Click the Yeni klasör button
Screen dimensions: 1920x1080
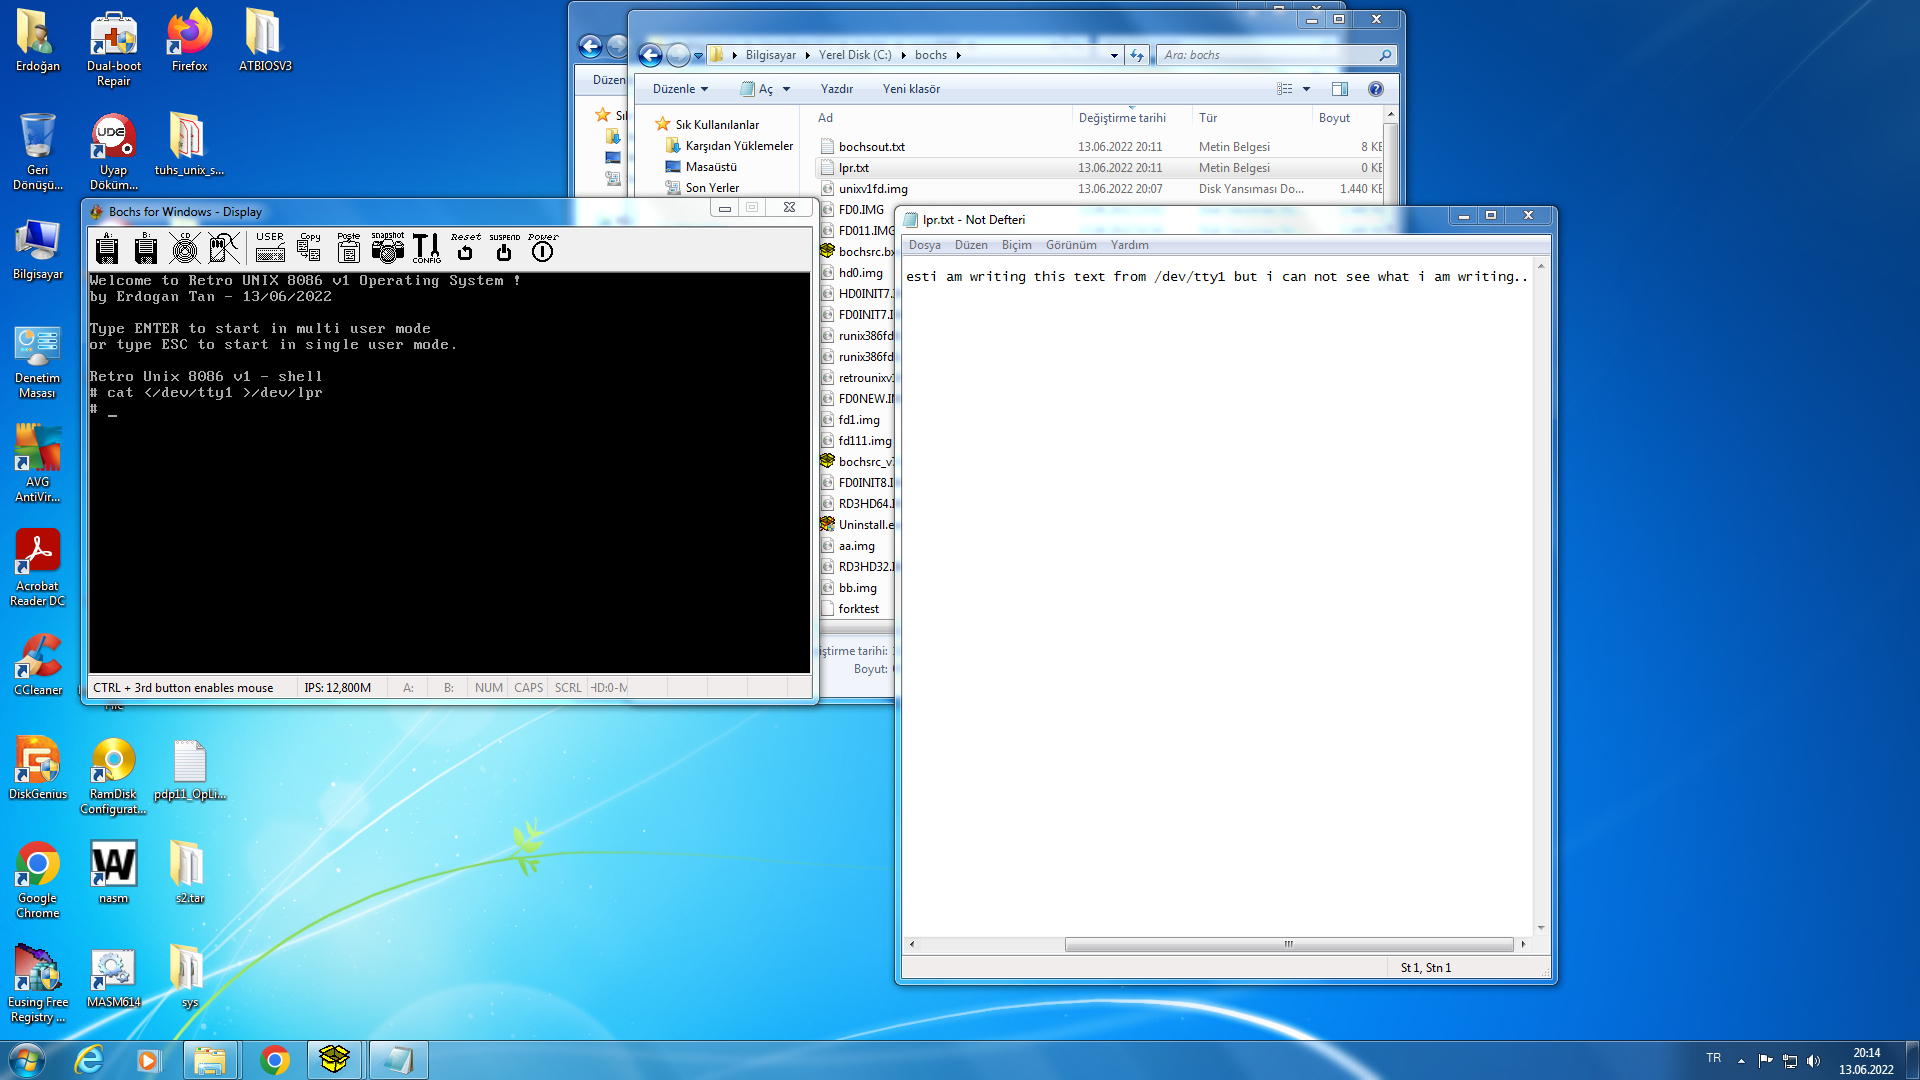click(911, 89)
